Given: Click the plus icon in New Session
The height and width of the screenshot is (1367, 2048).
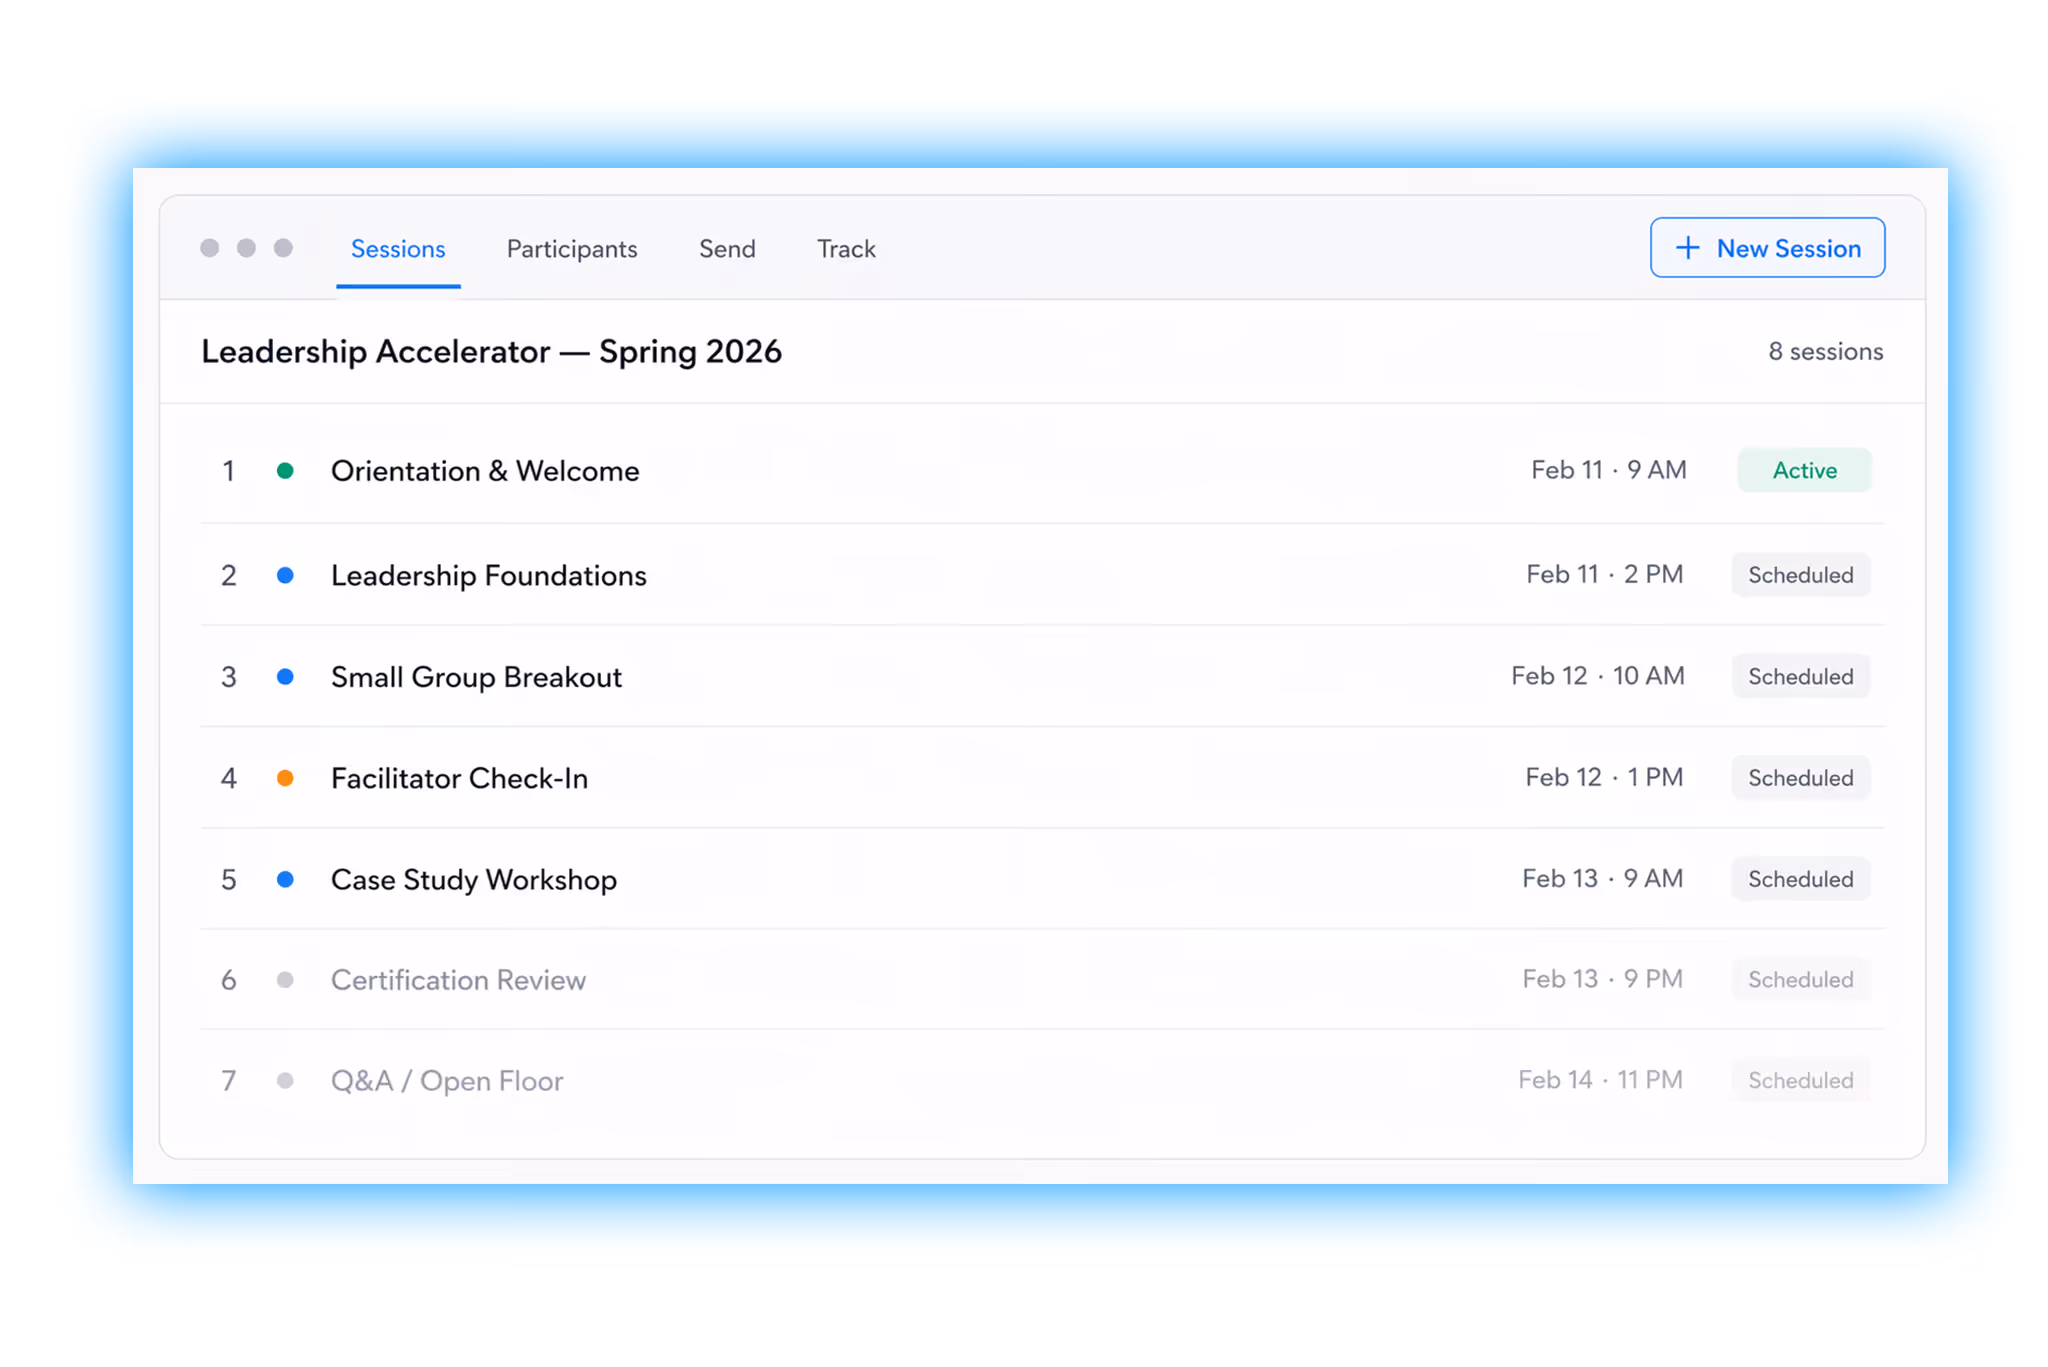Looking at the screenshot, I should click(1687, 248).
